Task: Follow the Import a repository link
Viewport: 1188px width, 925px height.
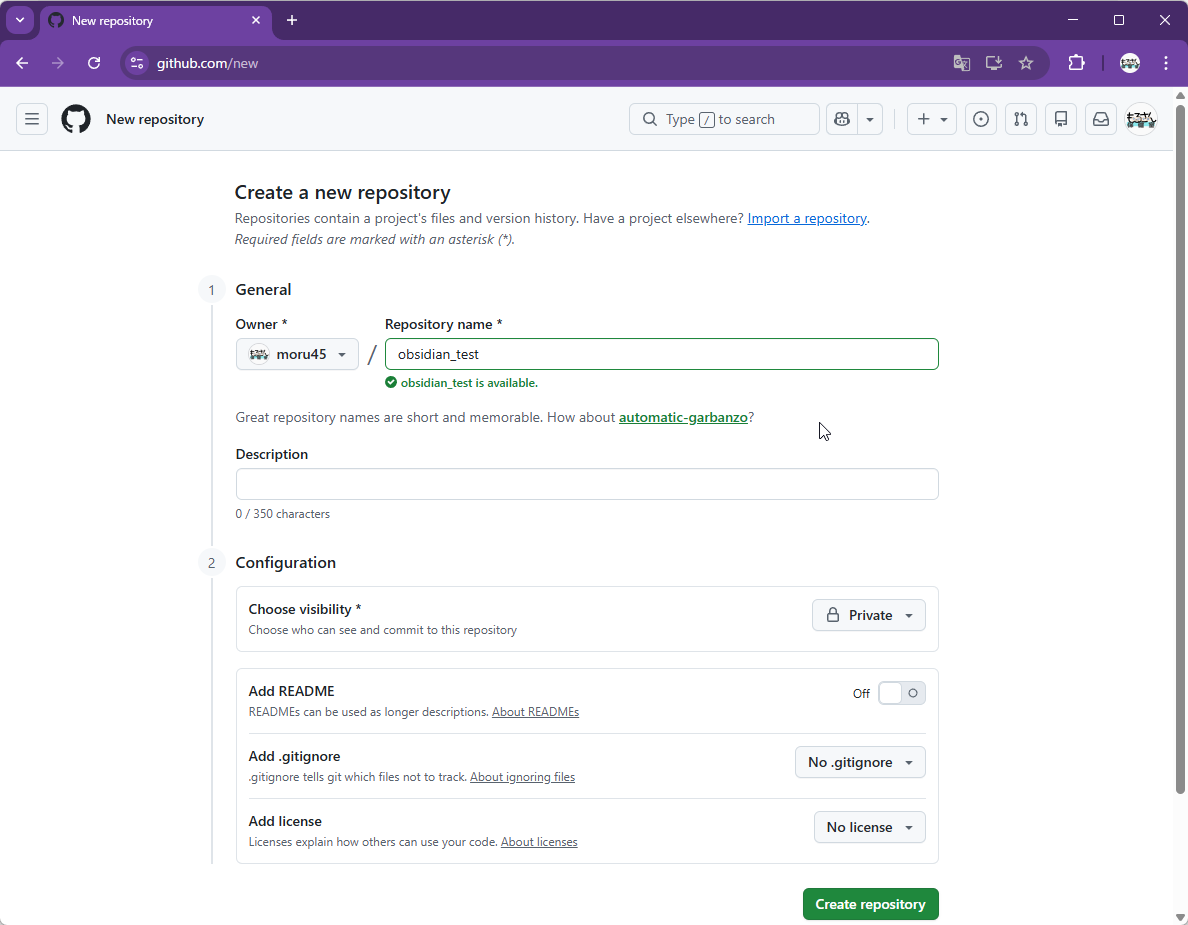Action: click(807, 218)
